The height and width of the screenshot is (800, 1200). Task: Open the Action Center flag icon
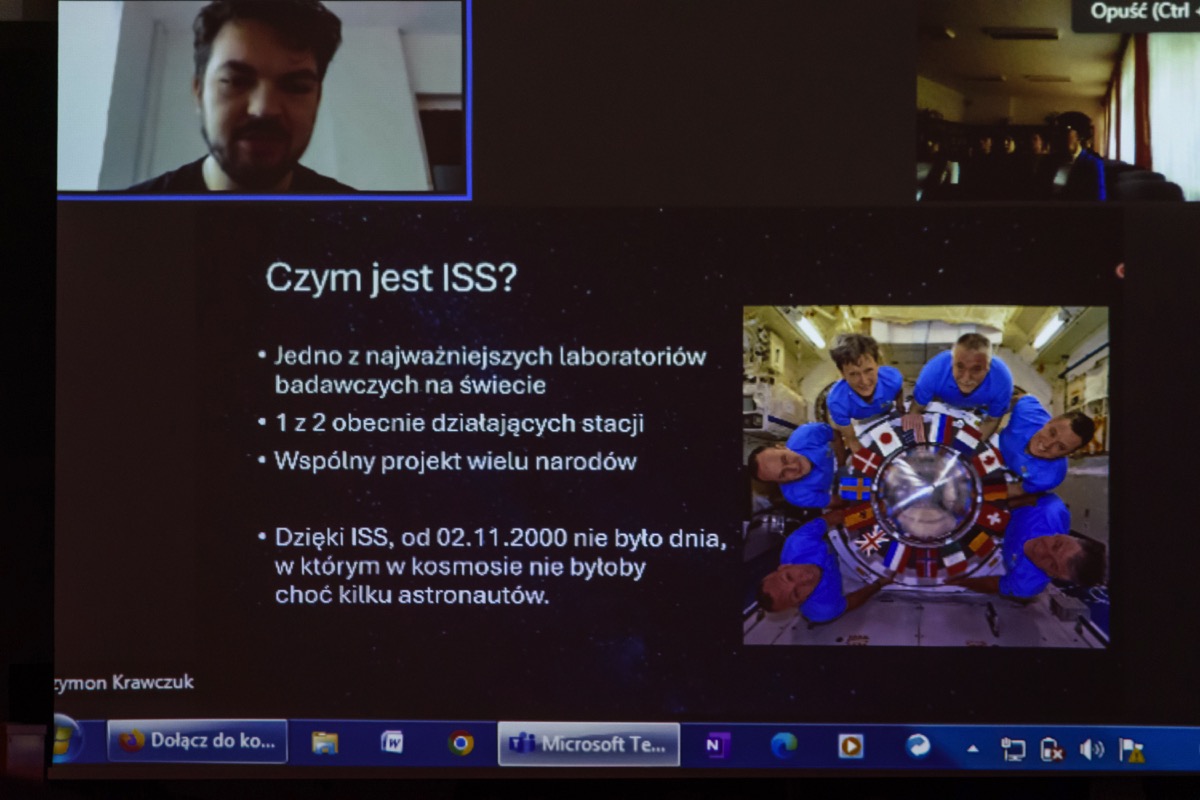point(1131,750)
